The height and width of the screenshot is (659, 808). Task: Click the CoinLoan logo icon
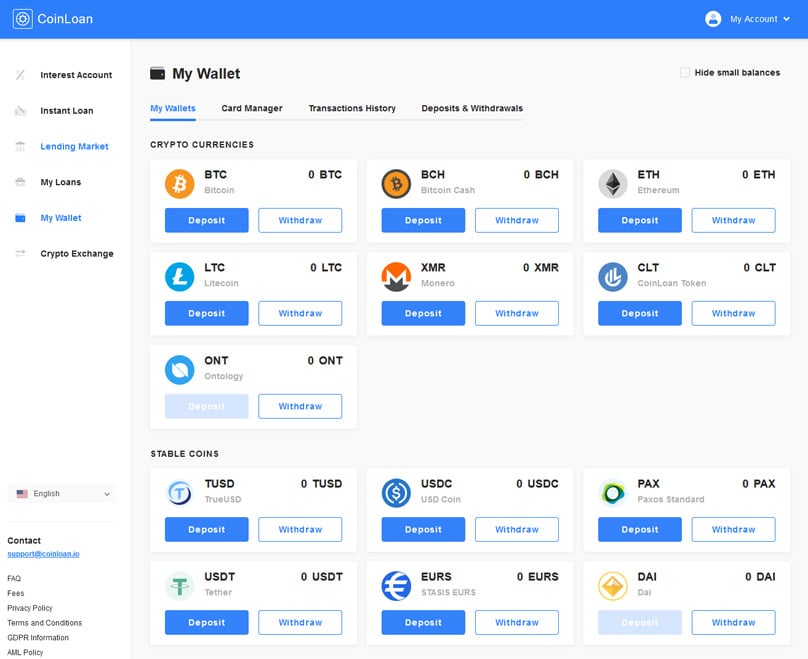click(22, 19)
